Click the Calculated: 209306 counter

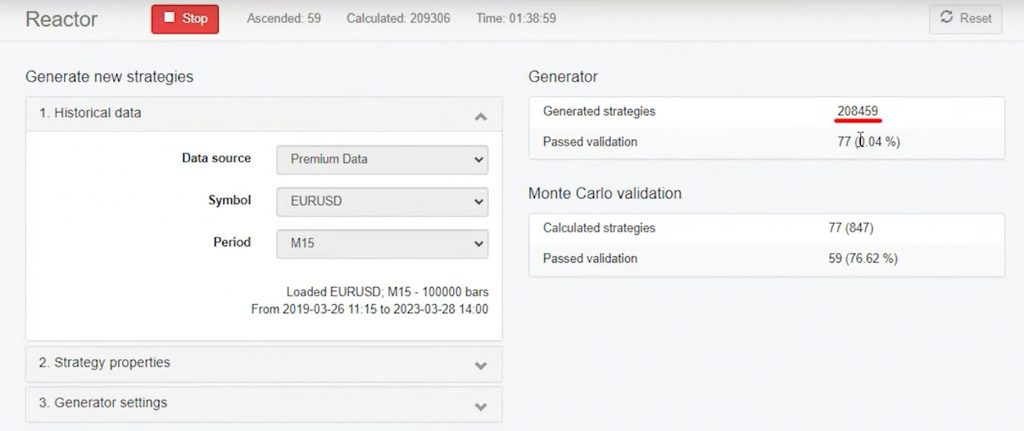point(397,19)
